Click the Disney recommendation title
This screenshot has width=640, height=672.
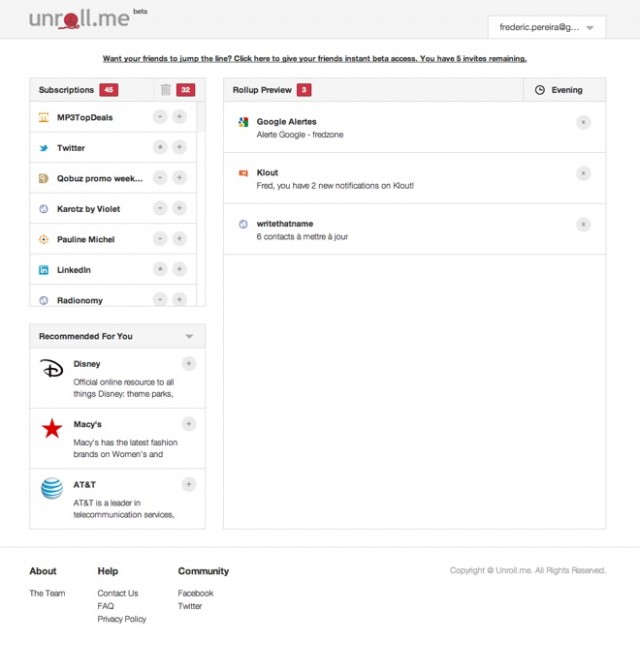point(87,364)
